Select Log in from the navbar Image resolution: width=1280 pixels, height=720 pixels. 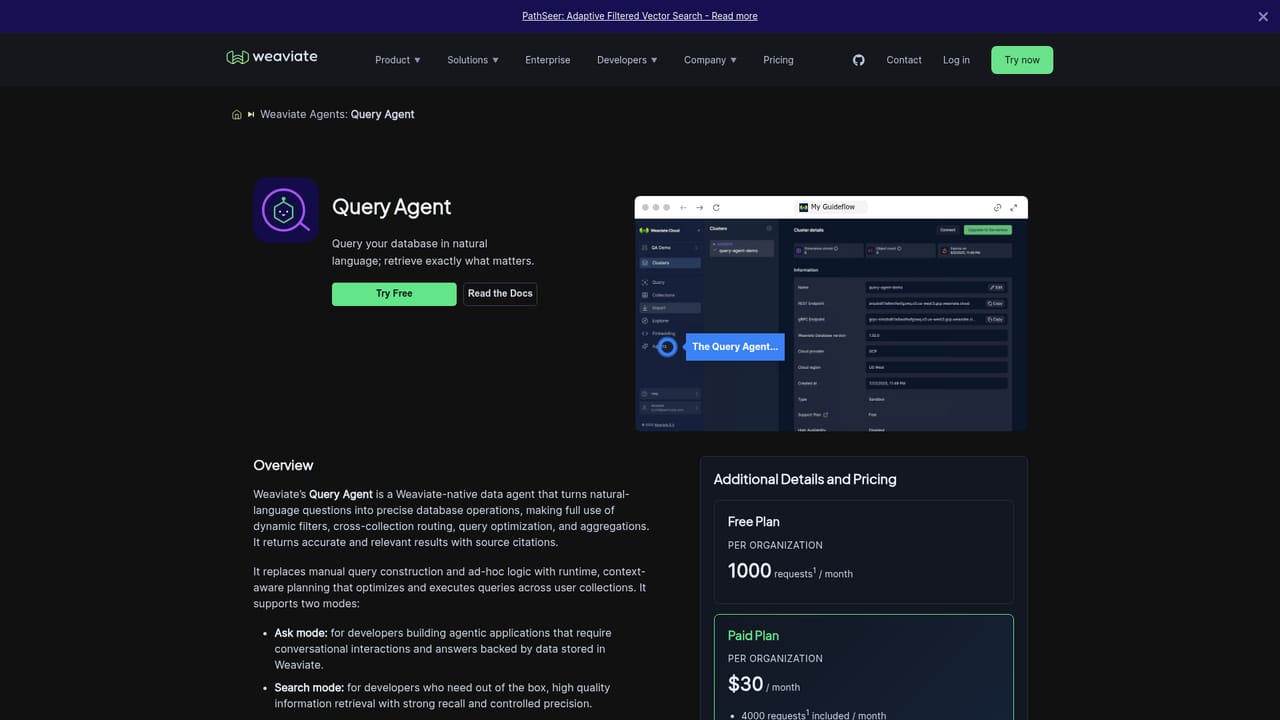pos(956,60)
